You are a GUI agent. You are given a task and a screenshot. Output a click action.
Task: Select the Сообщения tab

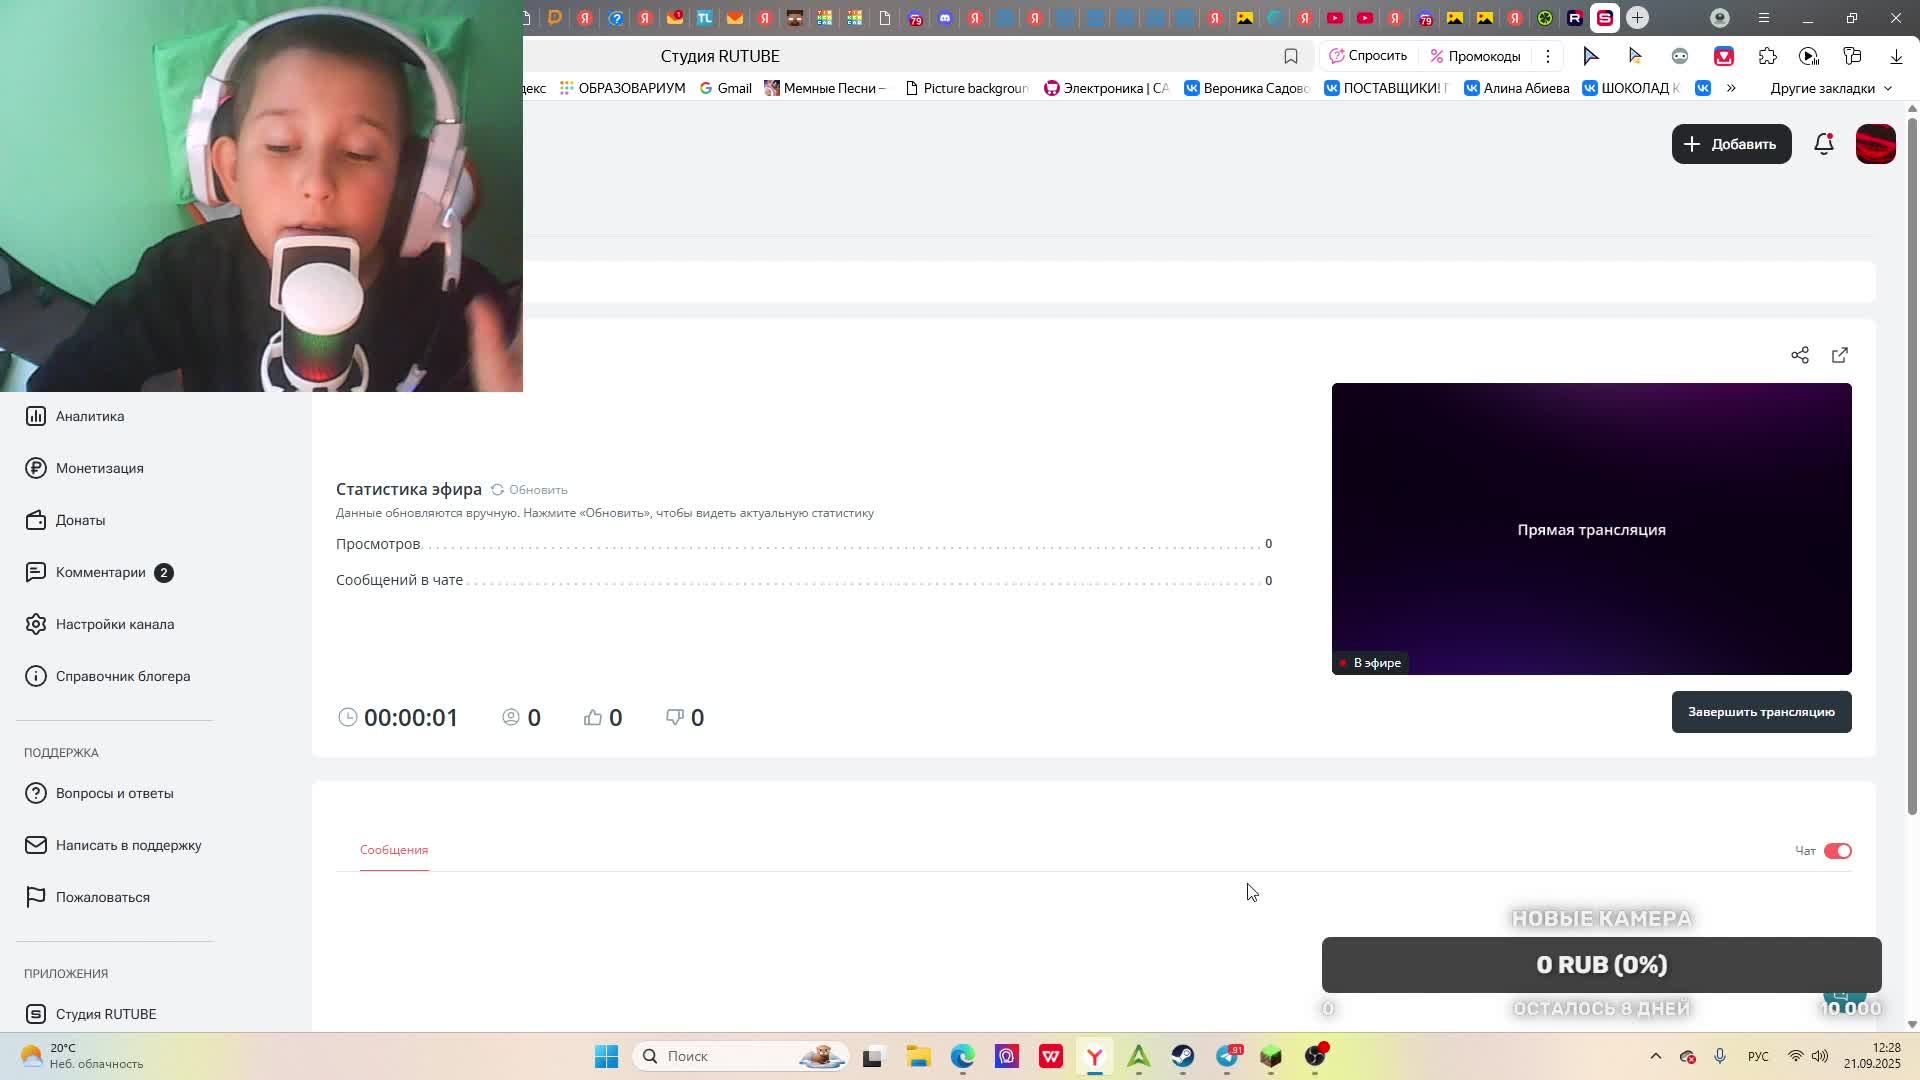[394, 850]
